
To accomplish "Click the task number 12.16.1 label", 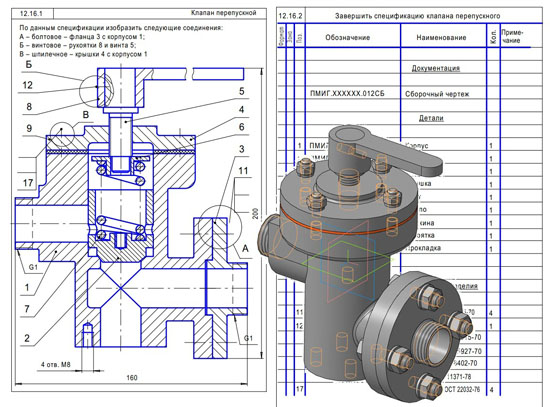I will pyautogui.click(x=31, y=13).
